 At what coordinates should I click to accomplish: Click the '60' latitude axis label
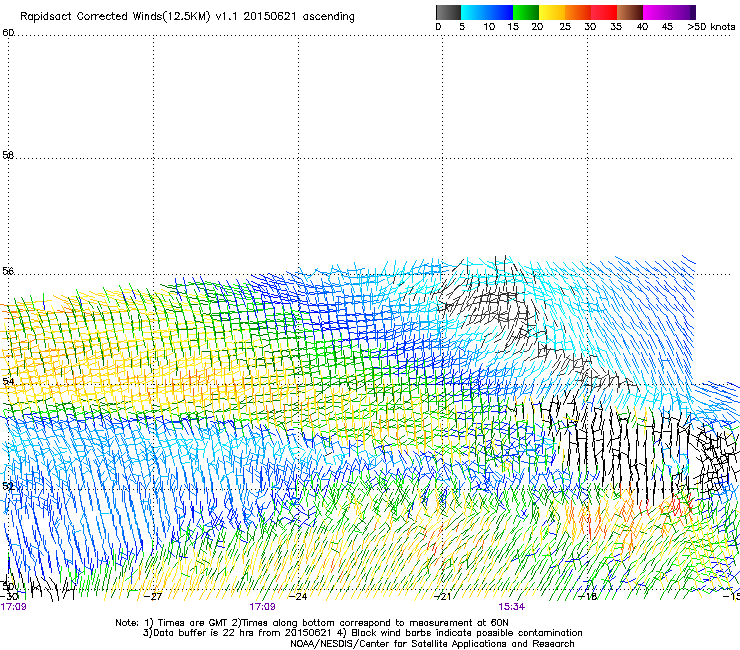pyautogui.click(x=8, y=33)
